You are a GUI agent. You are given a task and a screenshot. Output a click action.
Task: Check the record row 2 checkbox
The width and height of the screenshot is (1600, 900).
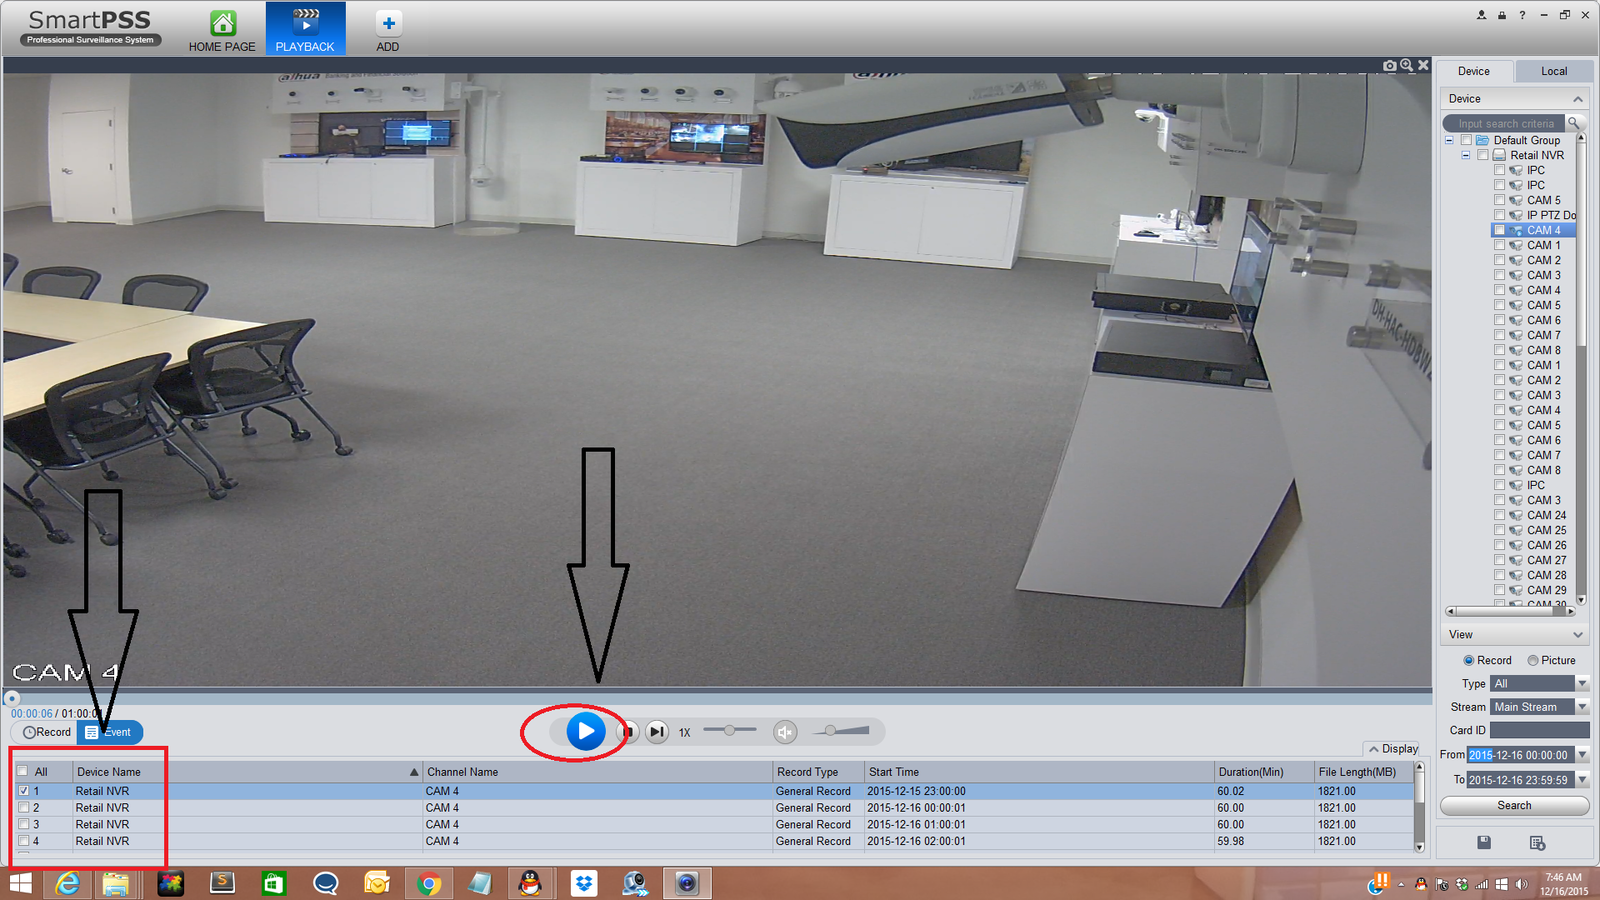pos(24,808)
